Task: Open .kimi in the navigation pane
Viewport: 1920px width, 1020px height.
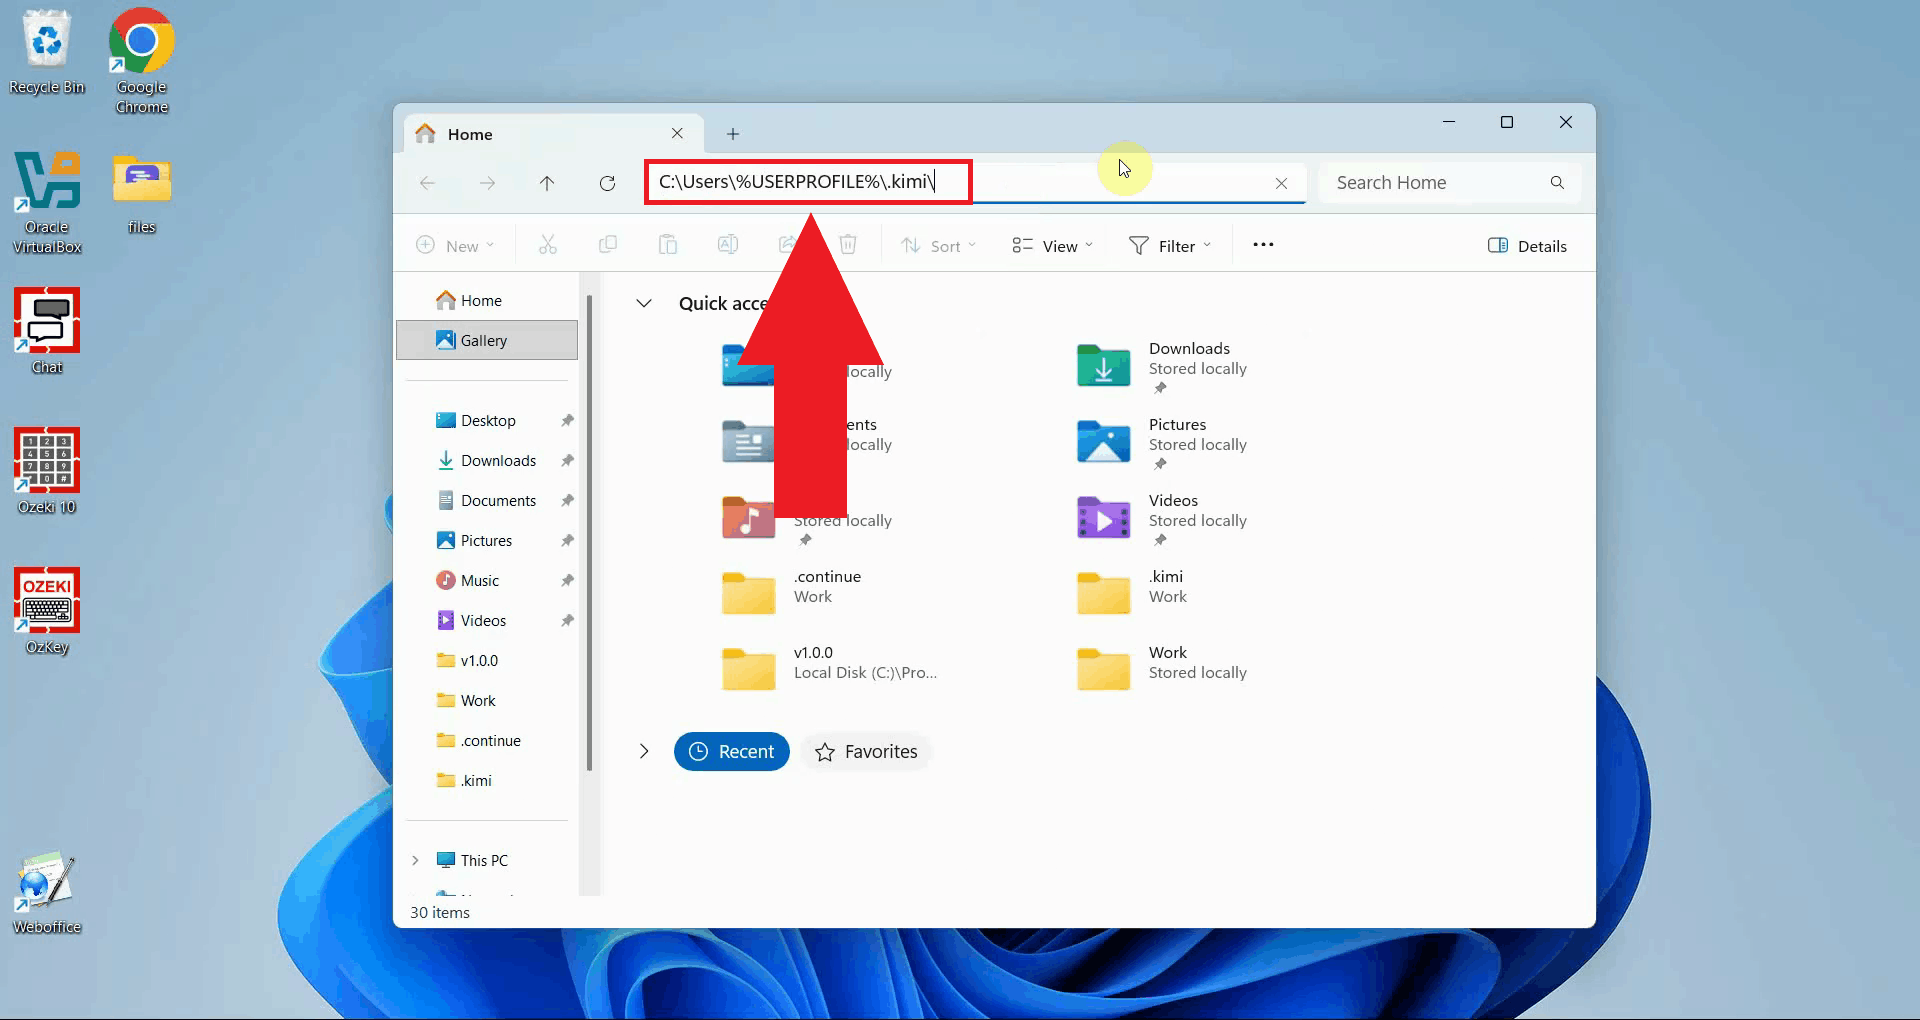Action: click(487, 780)
